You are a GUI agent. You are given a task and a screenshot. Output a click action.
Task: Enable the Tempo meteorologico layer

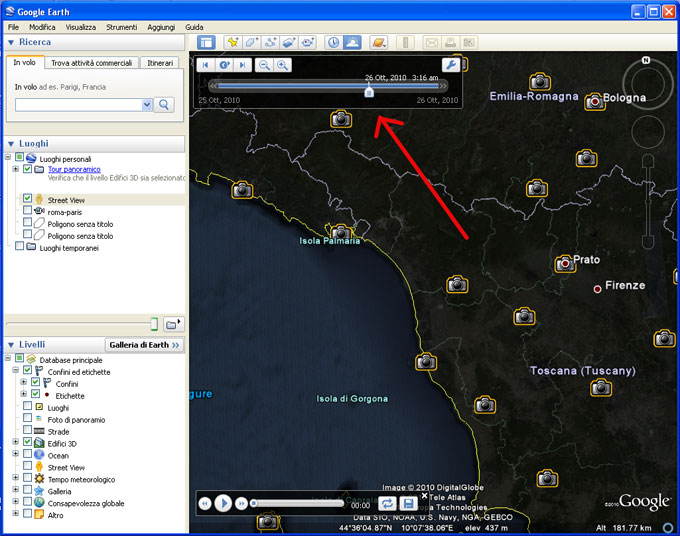(27, 477)
